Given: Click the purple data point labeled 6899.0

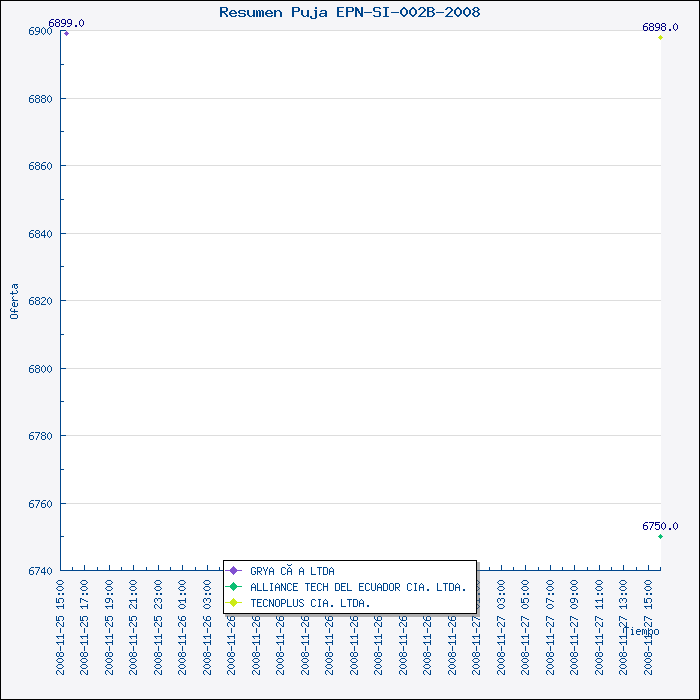Looking at the screenshot, I should click(66, 33).
